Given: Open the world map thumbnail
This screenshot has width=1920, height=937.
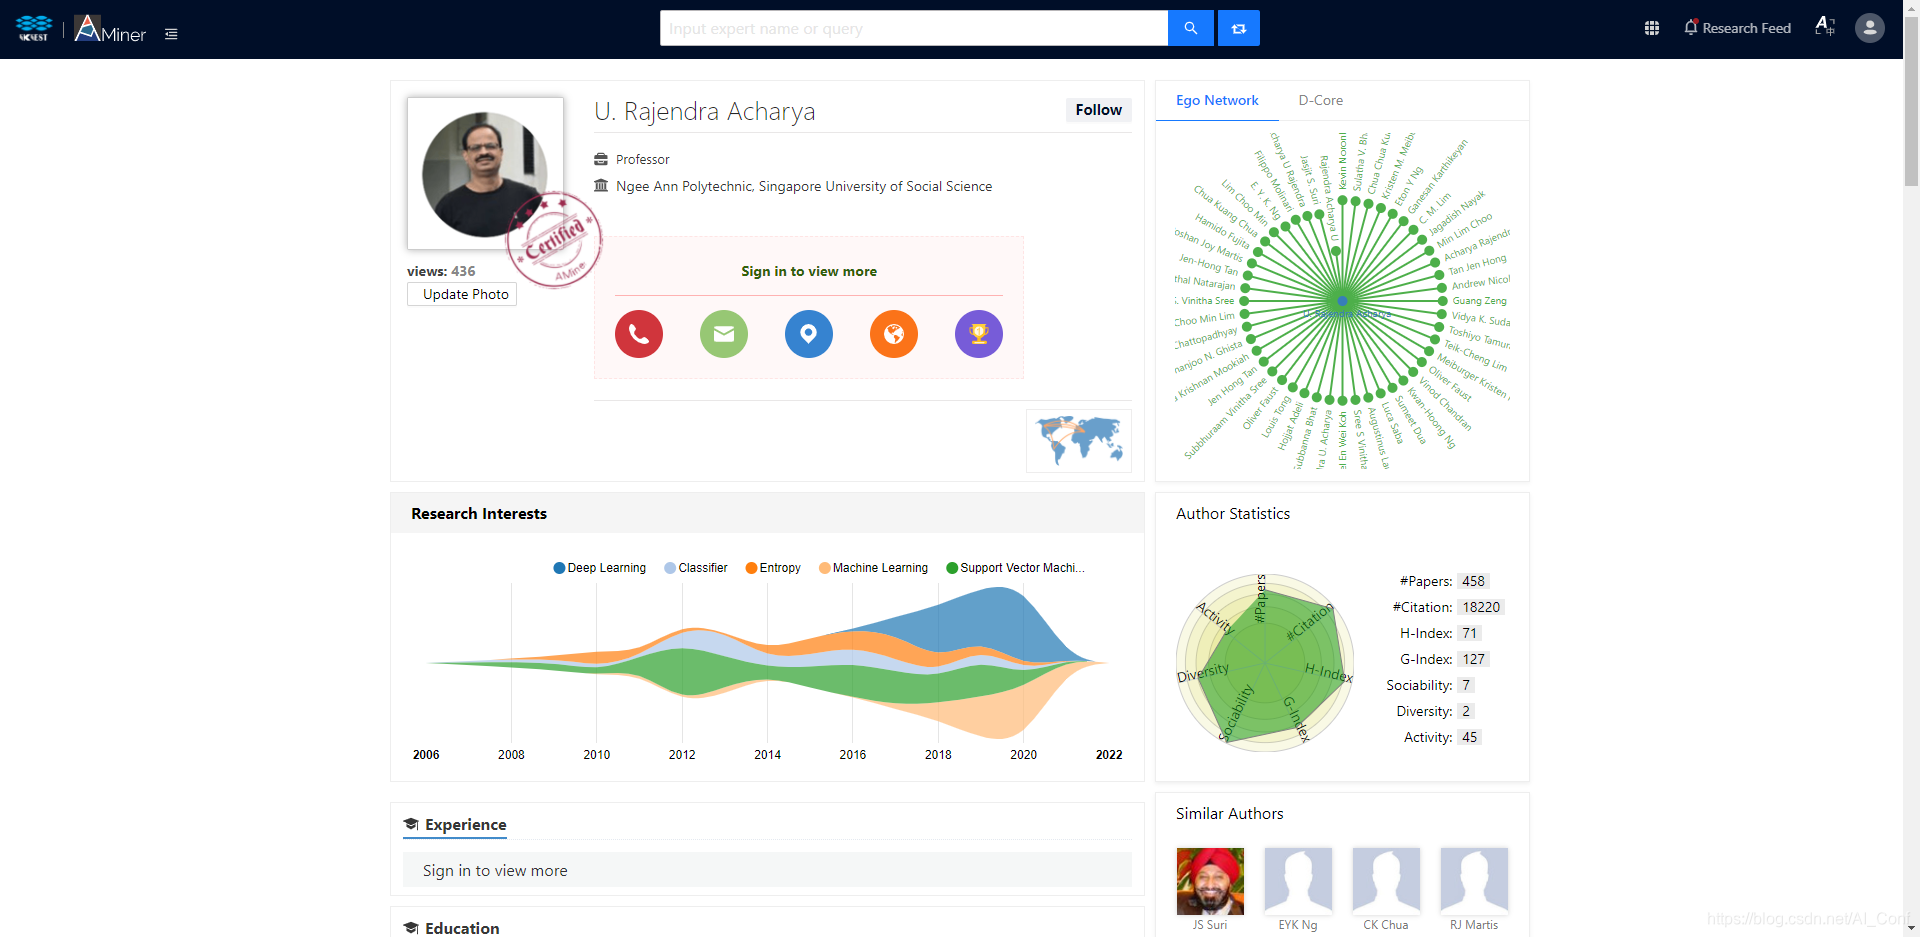Looking at the screenshot, I should click(x=1079, y=441).
